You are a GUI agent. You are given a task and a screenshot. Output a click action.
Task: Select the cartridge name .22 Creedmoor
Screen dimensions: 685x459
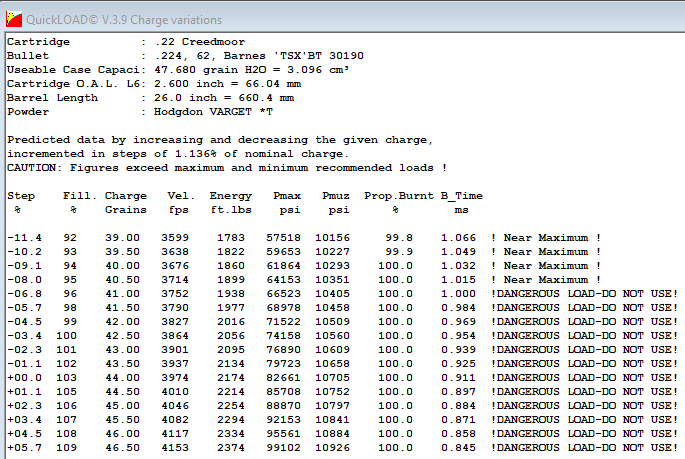(200, 42)
